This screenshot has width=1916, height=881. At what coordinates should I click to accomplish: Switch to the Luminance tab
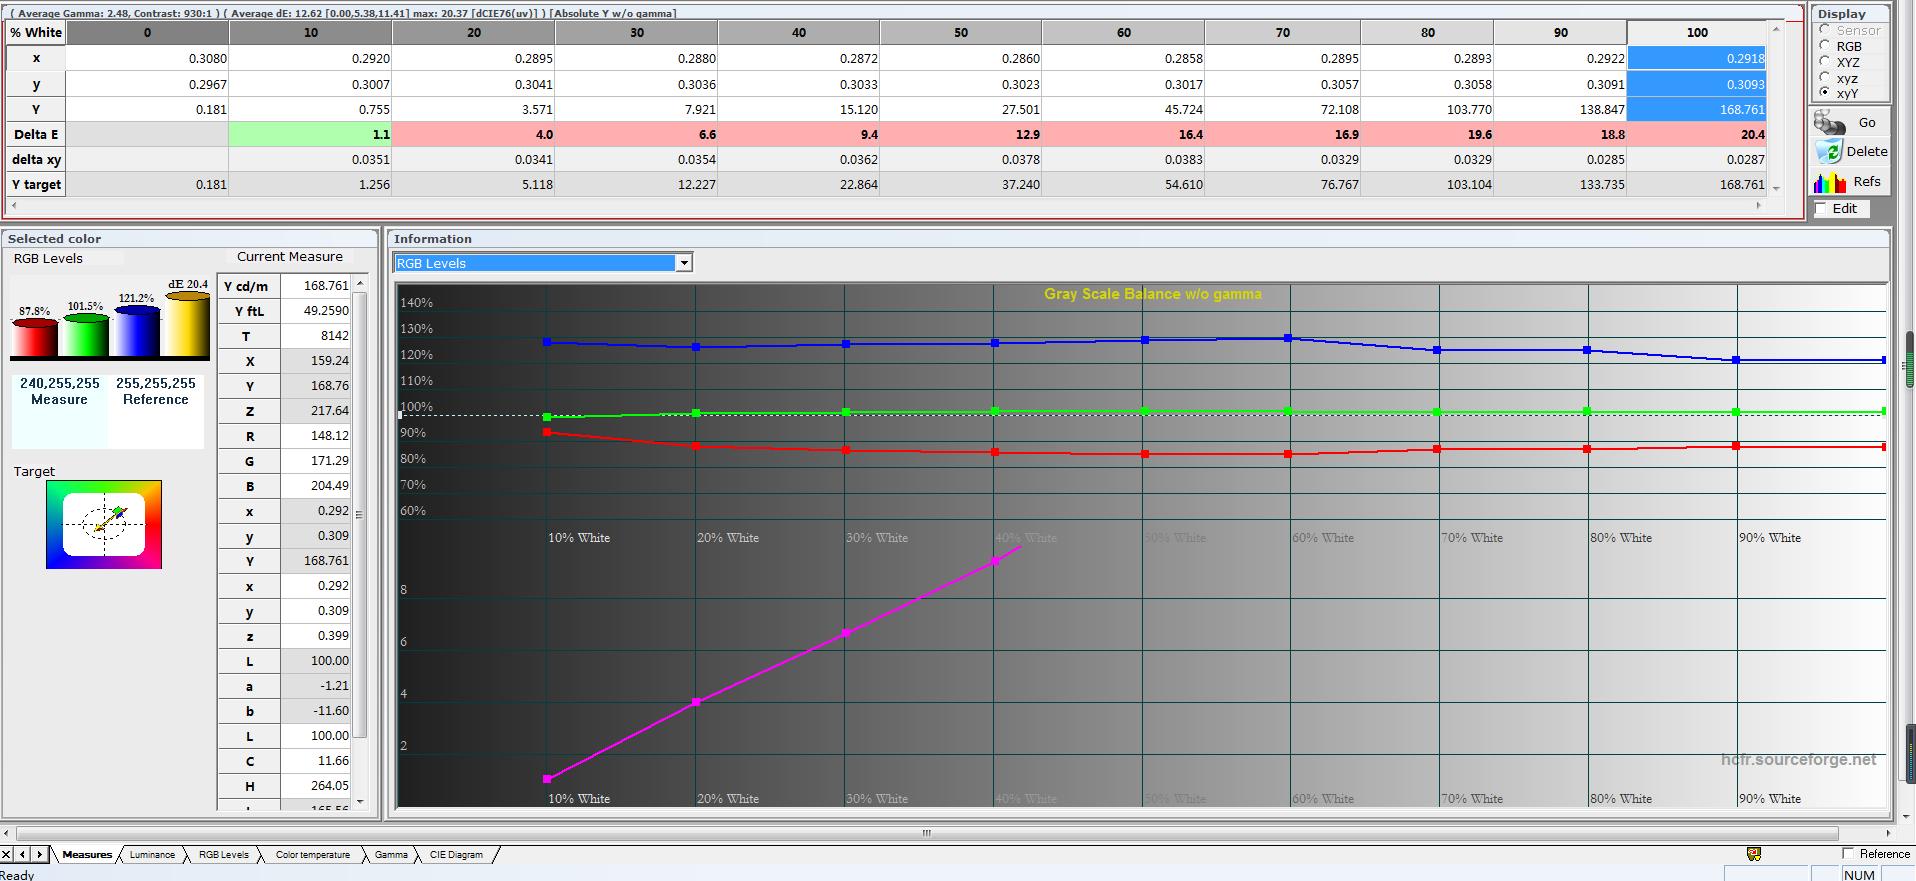tap(152, 855)
